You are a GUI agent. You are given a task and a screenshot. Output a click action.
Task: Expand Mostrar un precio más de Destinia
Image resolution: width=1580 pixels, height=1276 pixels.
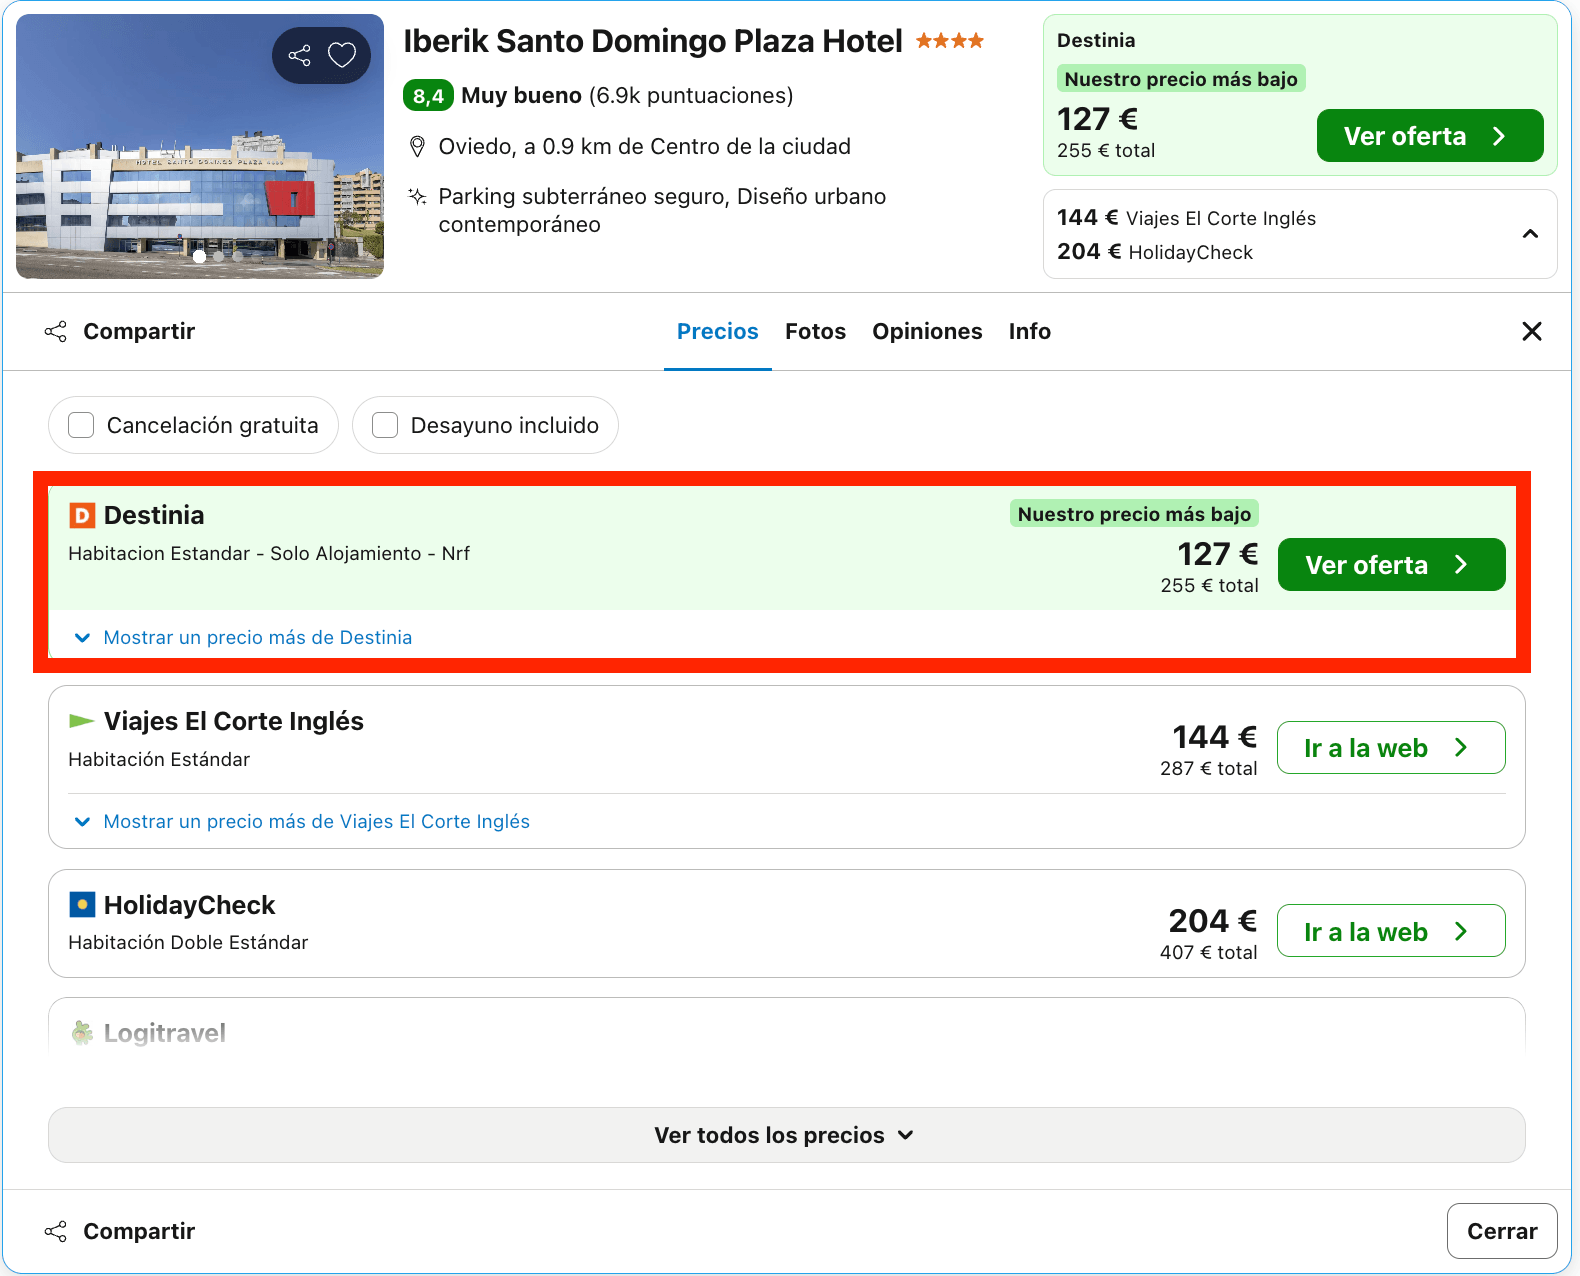coord(244,638)
